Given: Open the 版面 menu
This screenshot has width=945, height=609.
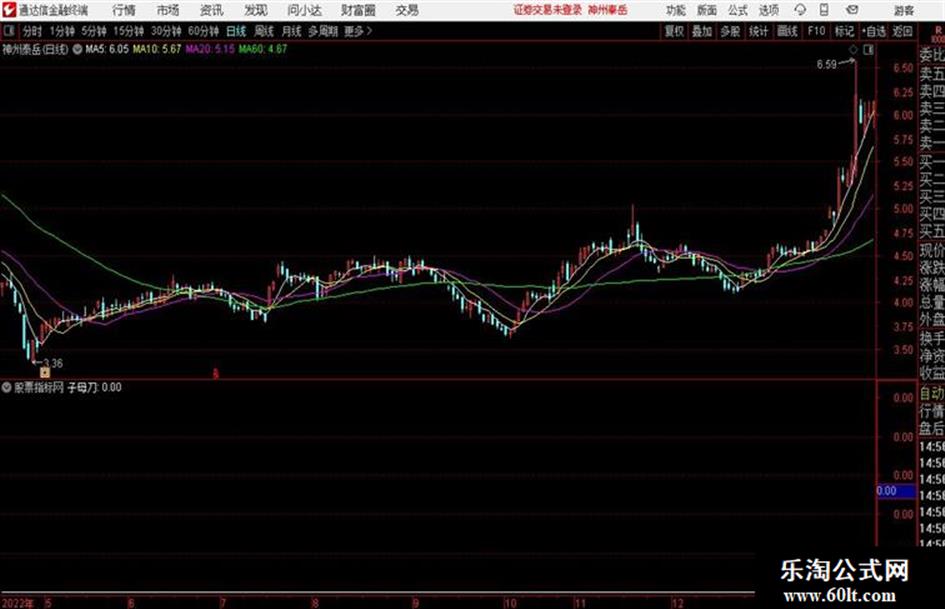Looking at the screenshot, I should click(x=707, y=10).
